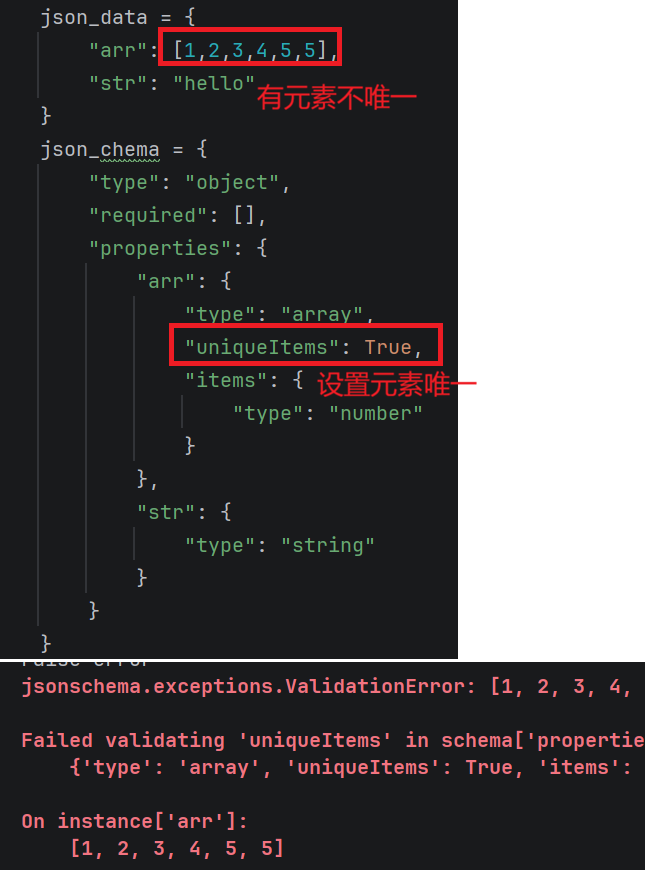Click the True value after uniqueItems

pyautogui.click(x=388, y=347)
